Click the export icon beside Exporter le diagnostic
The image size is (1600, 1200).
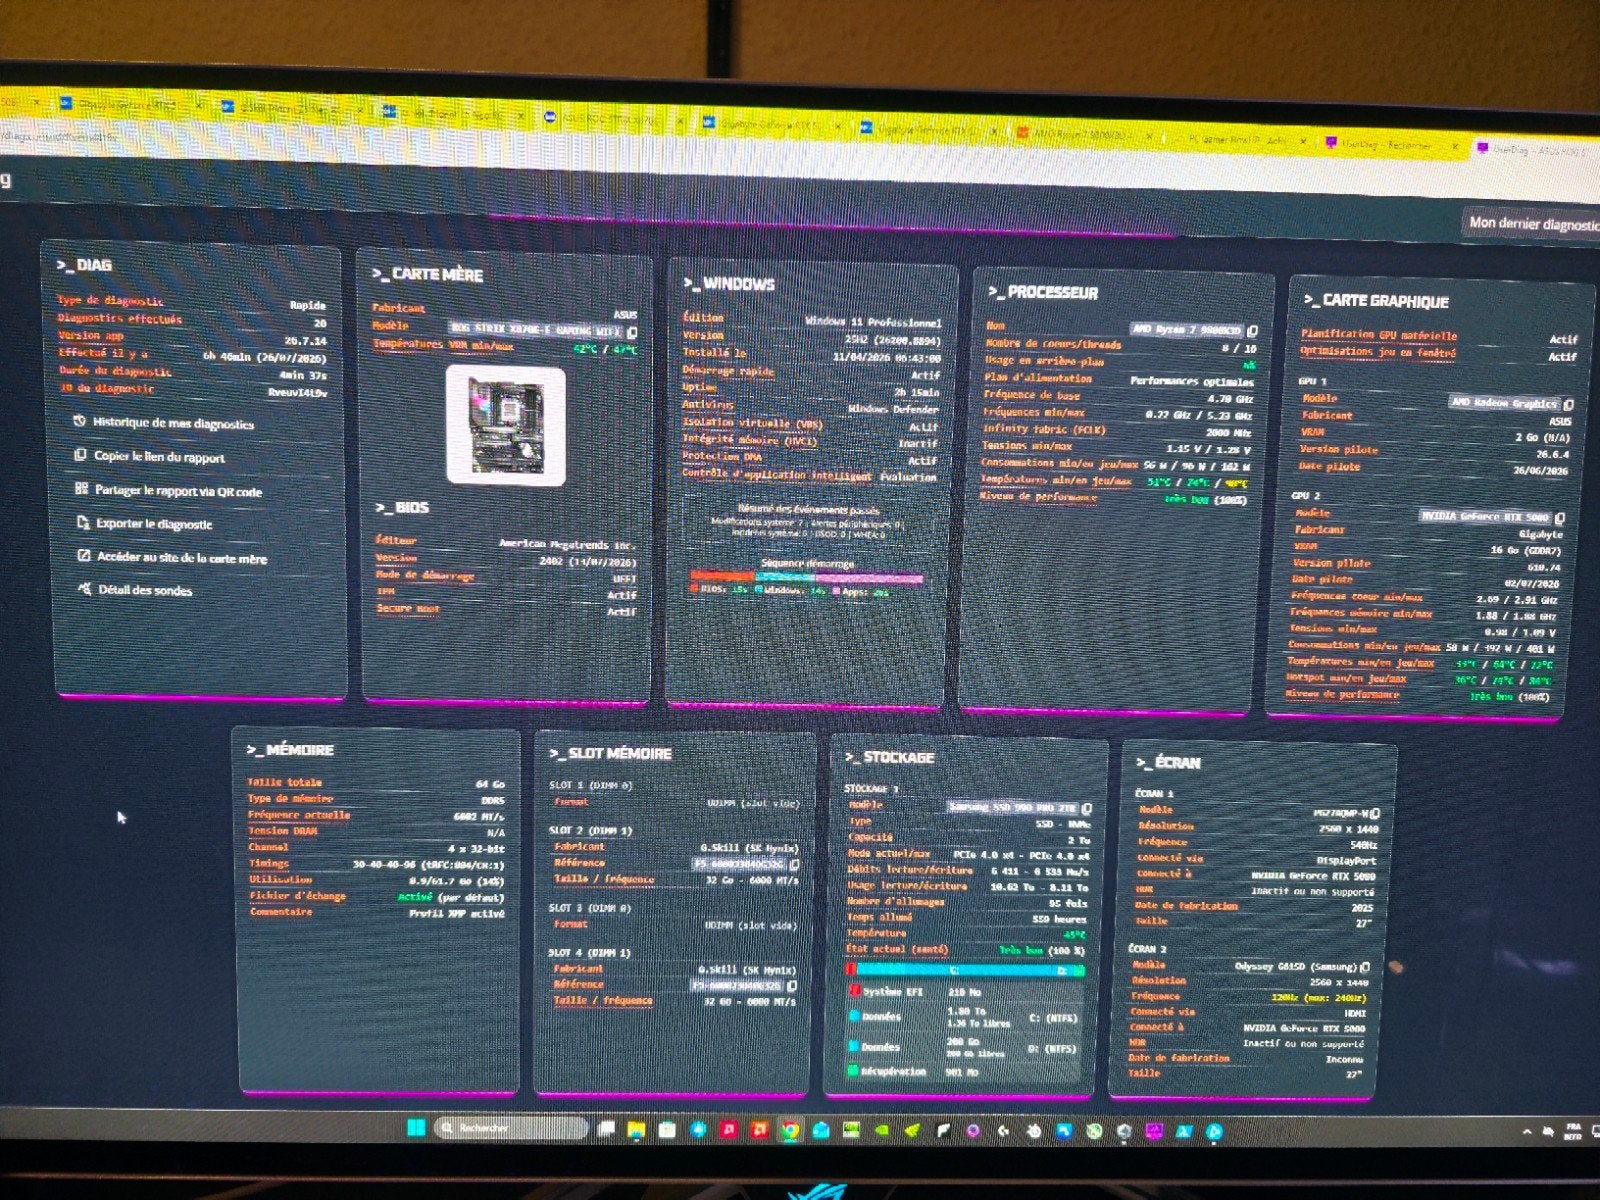[x=83, y=523]
